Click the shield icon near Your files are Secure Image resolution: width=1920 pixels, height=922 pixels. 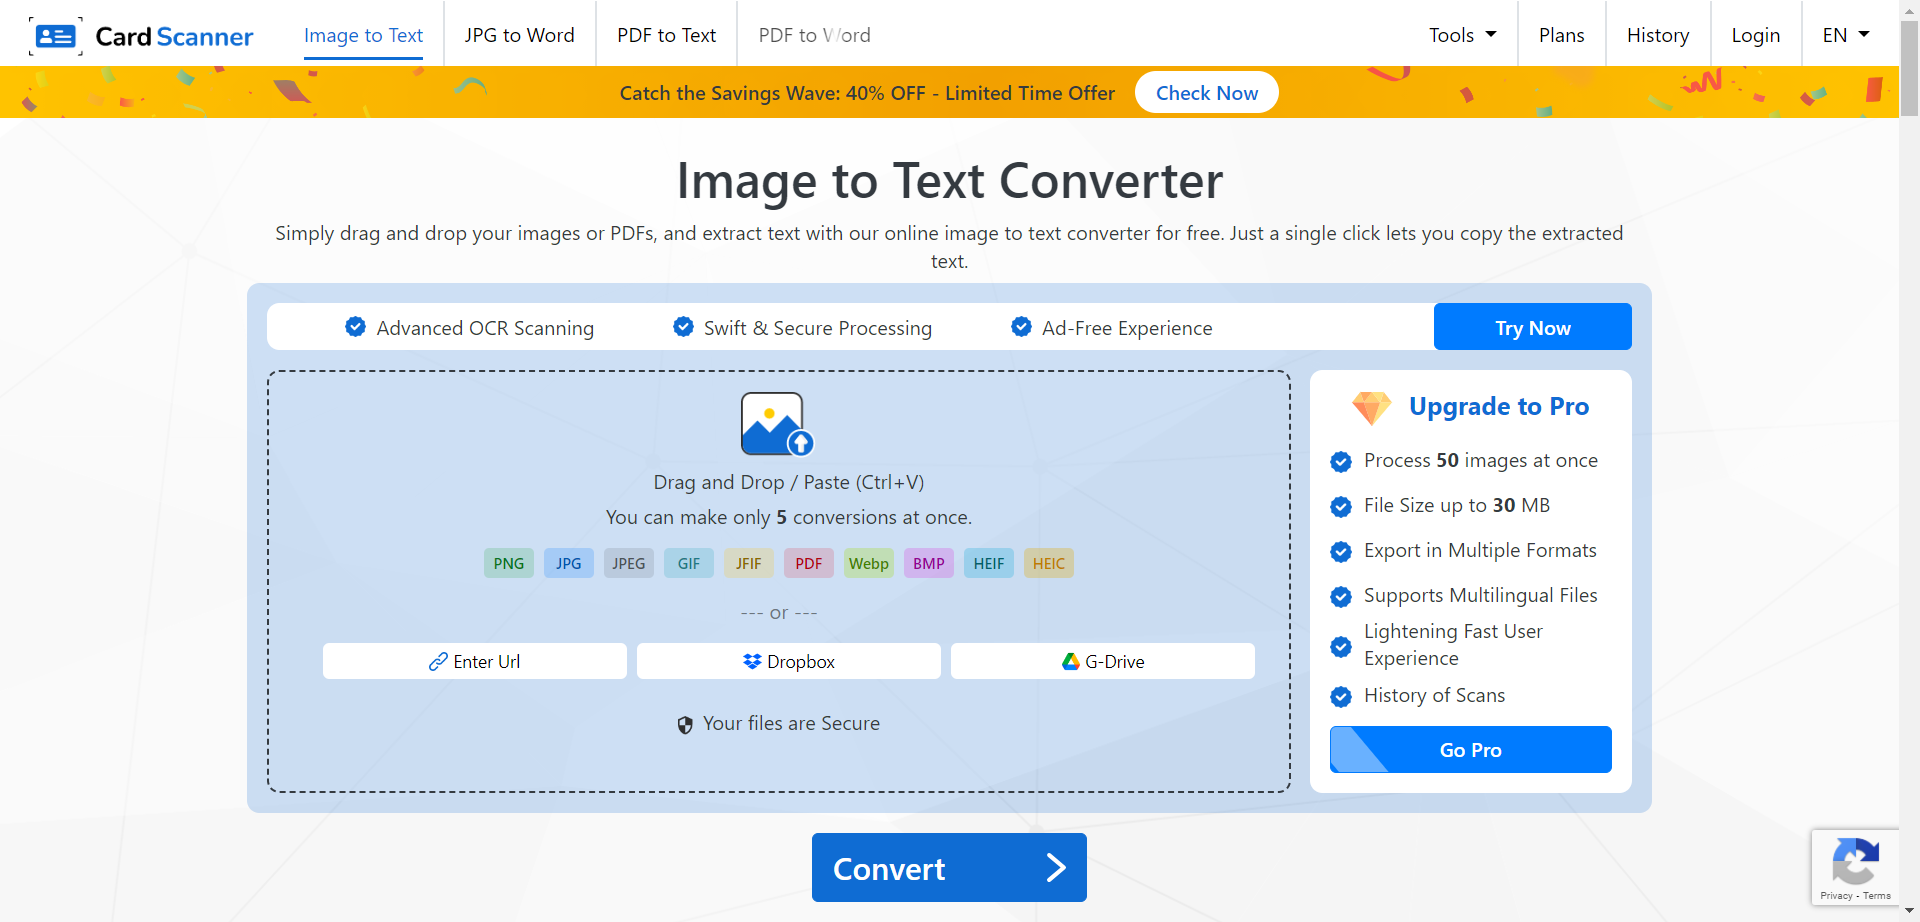click(x=685, y=724)
